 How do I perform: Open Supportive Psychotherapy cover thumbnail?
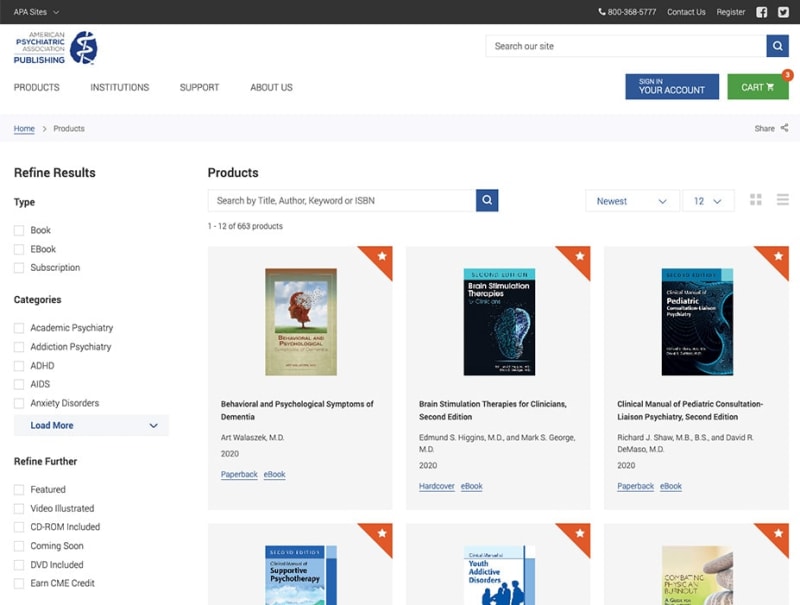(301, 575)
